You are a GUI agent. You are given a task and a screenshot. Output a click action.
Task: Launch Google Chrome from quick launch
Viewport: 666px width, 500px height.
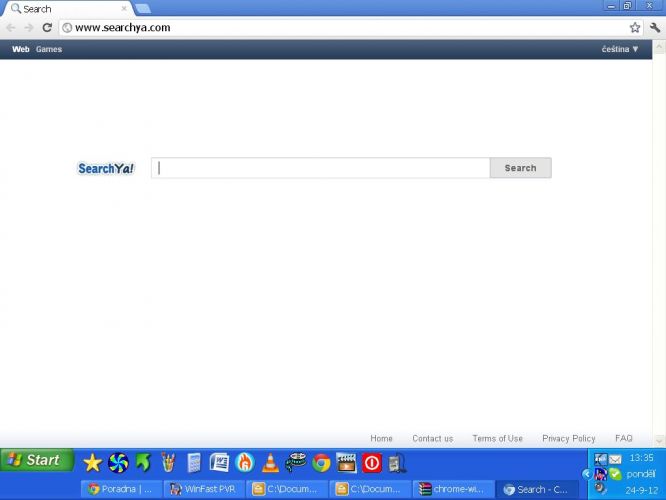(321, 463)
